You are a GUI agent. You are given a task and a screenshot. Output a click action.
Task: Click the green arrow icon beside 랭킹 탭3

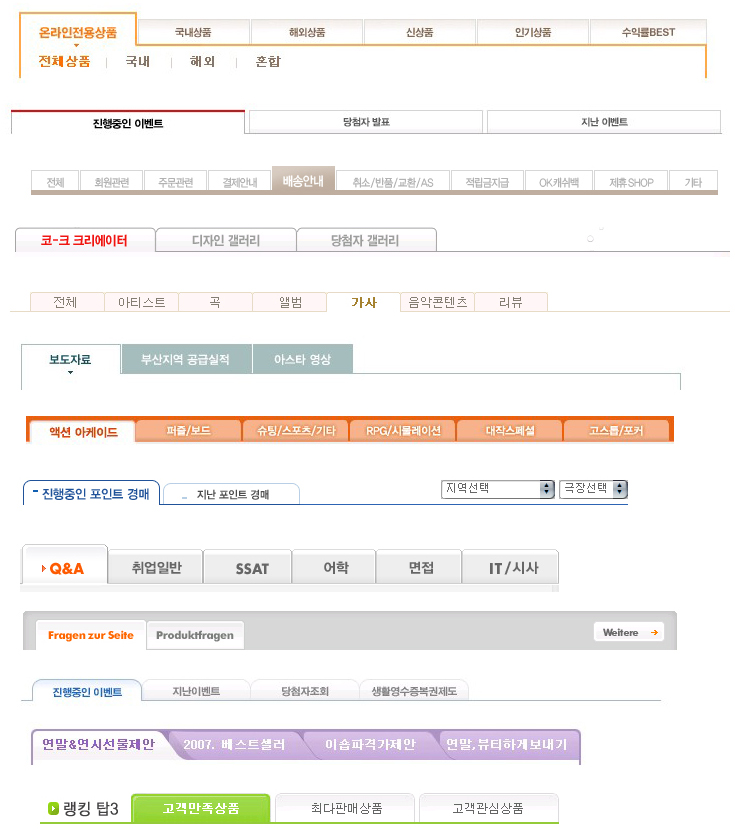click(53, 808)
